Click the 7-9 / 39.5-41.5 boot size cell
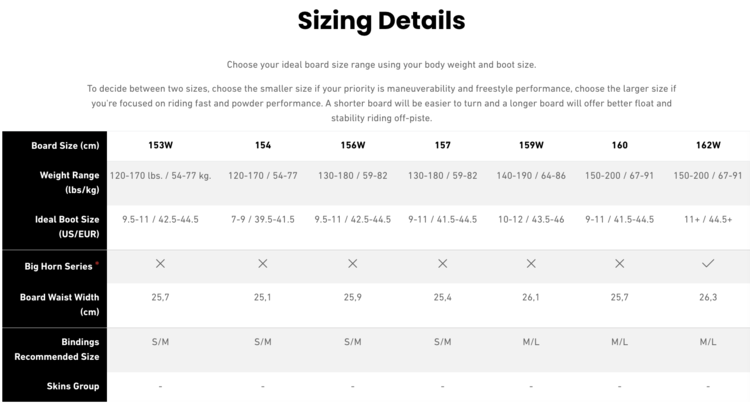 point(263,219)
